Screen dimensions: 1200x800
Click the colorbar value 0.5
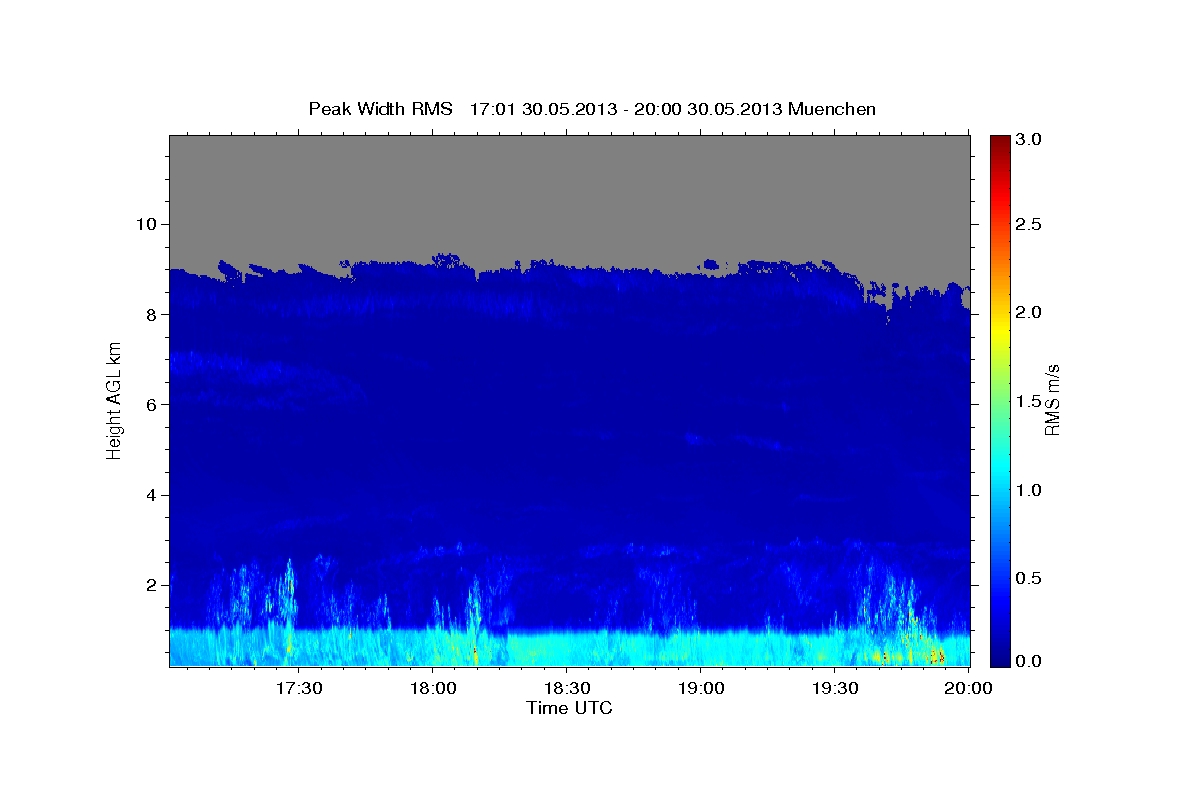pos(1030,578)
